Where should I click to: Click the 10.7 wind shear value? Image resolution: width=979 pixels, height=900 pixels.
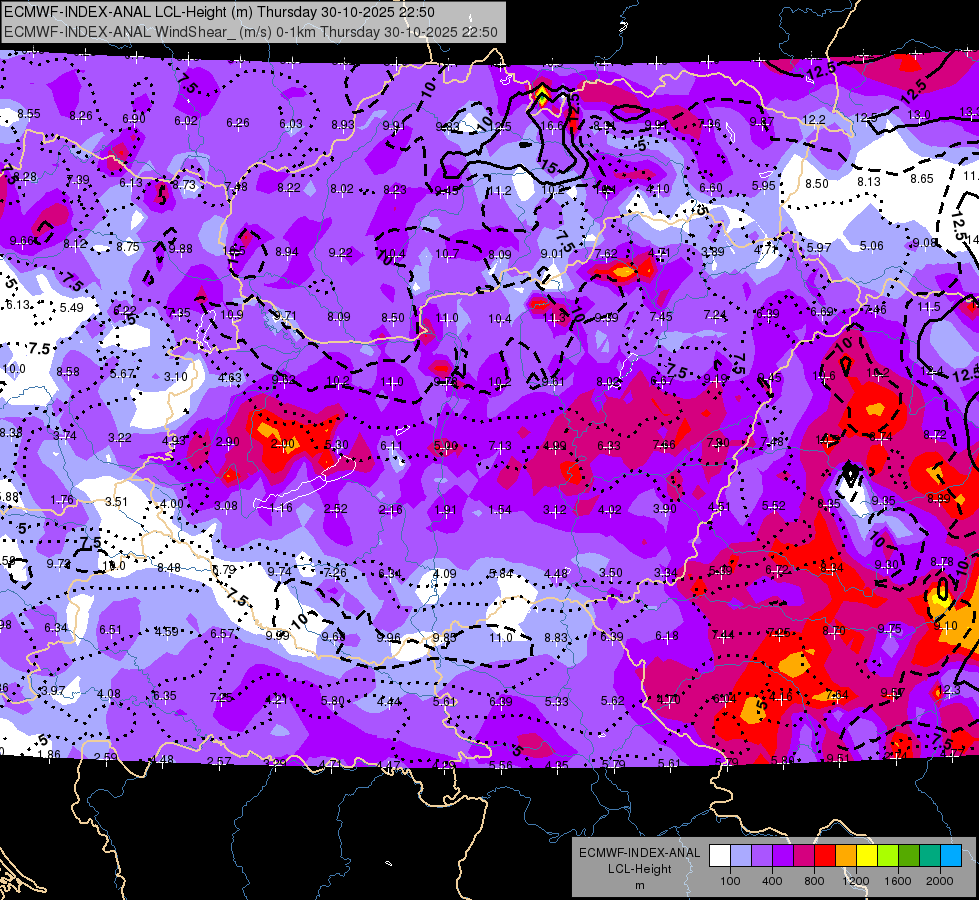coord(447,254)
